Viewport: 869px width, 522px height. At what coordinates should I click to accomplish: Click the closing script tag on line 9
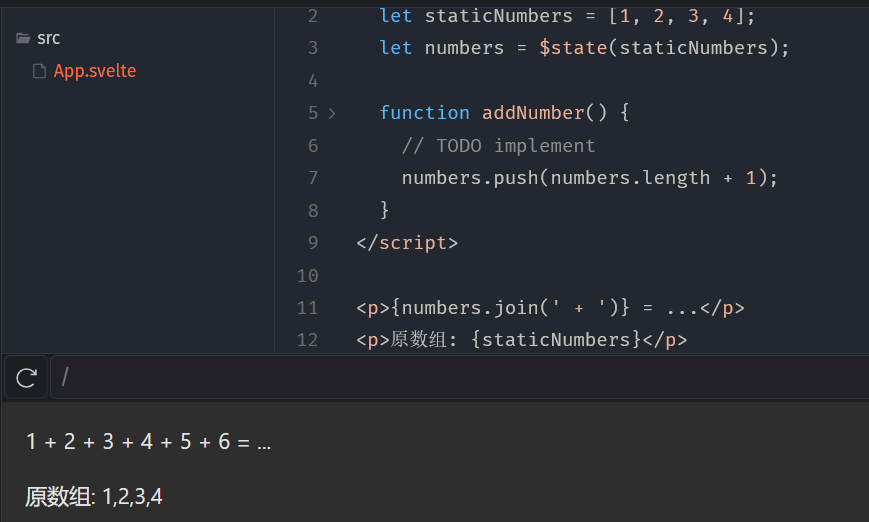coord(407,243)
